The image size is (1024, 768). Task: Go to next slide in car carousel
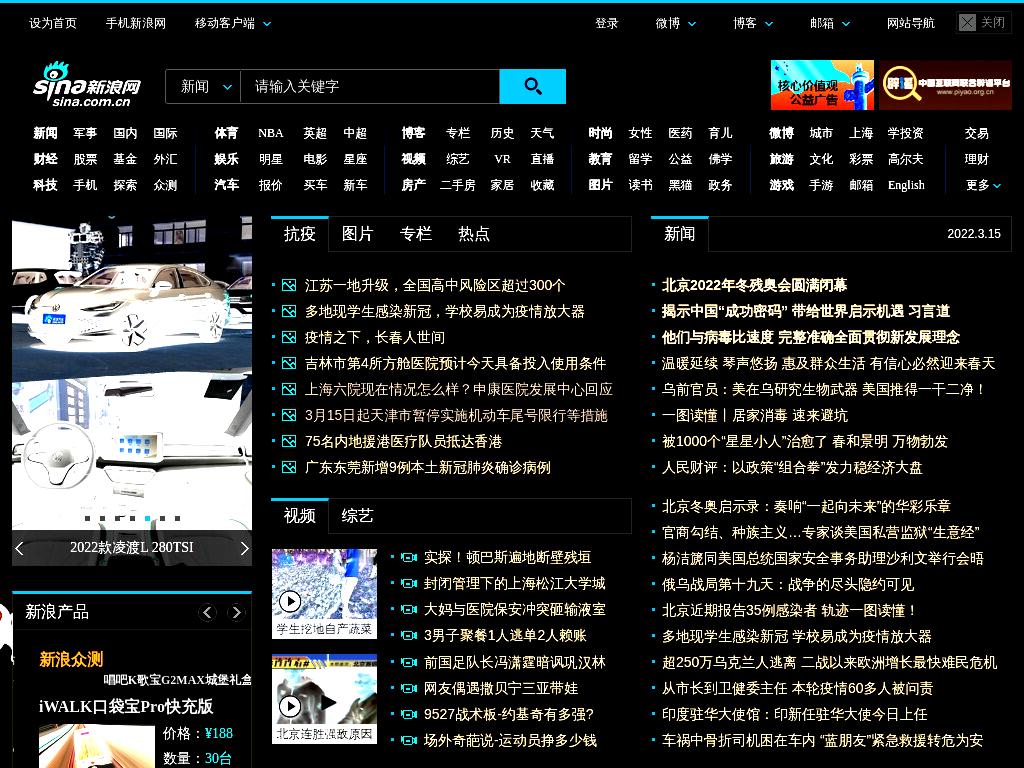tap(244, 549)
